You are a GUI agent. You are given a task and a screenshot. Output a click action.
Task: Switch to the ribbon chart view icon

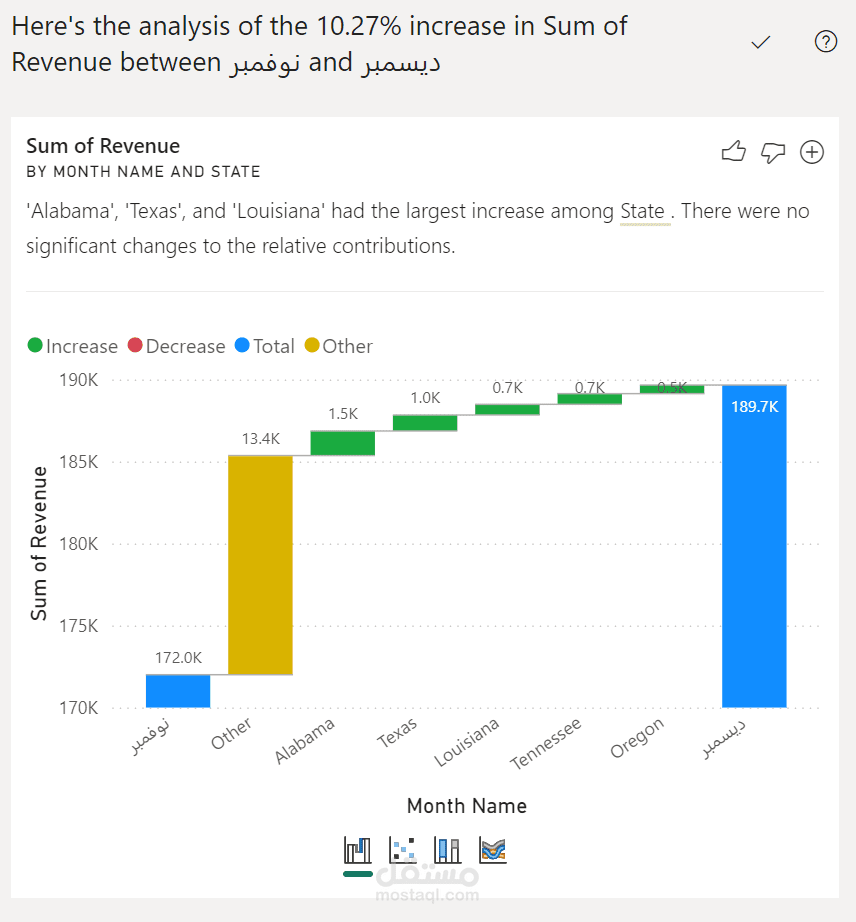pyautogui.click(x=493, y=850)
